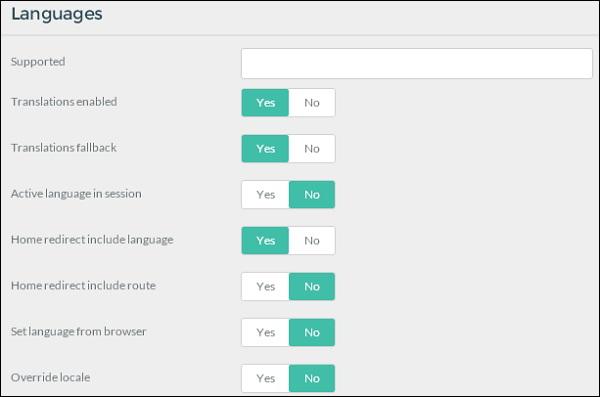Select No for Override locale

pos(312,378)
